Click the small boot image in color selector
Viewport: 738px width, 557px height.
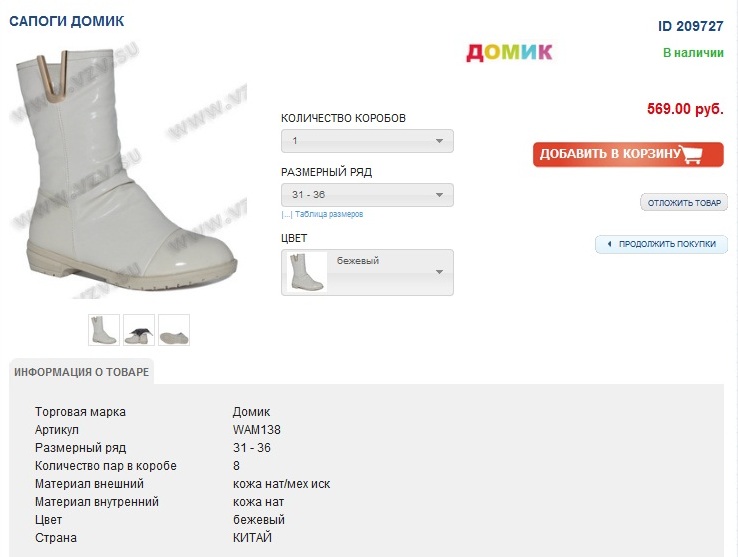click(306, 272)
